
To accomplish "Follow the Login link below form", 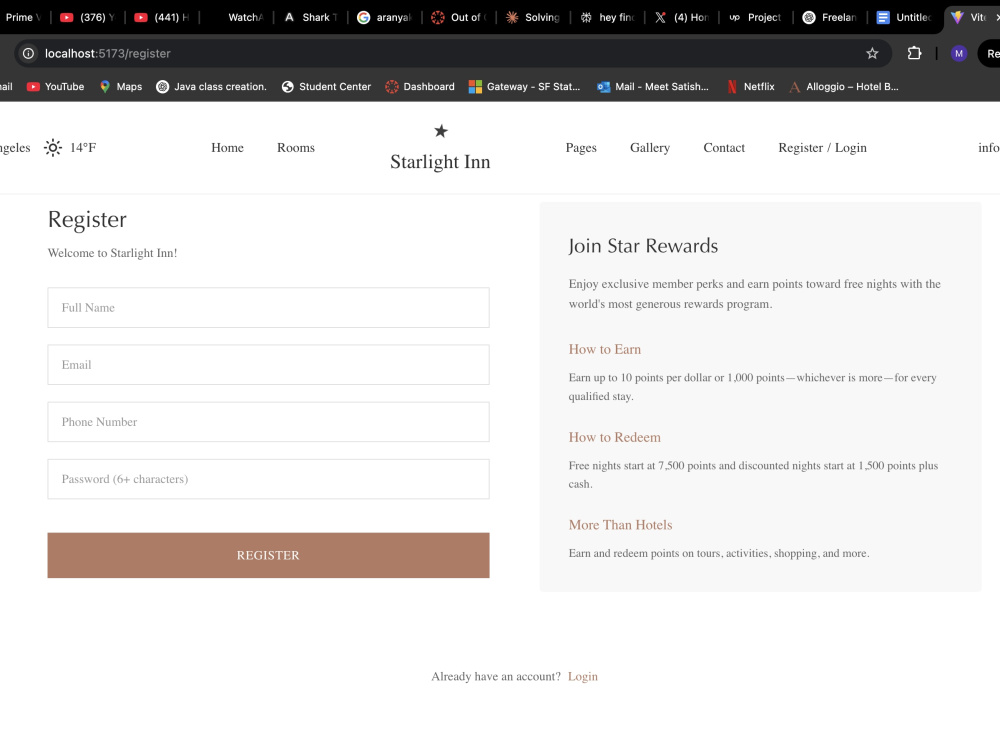I will [583, 677].
